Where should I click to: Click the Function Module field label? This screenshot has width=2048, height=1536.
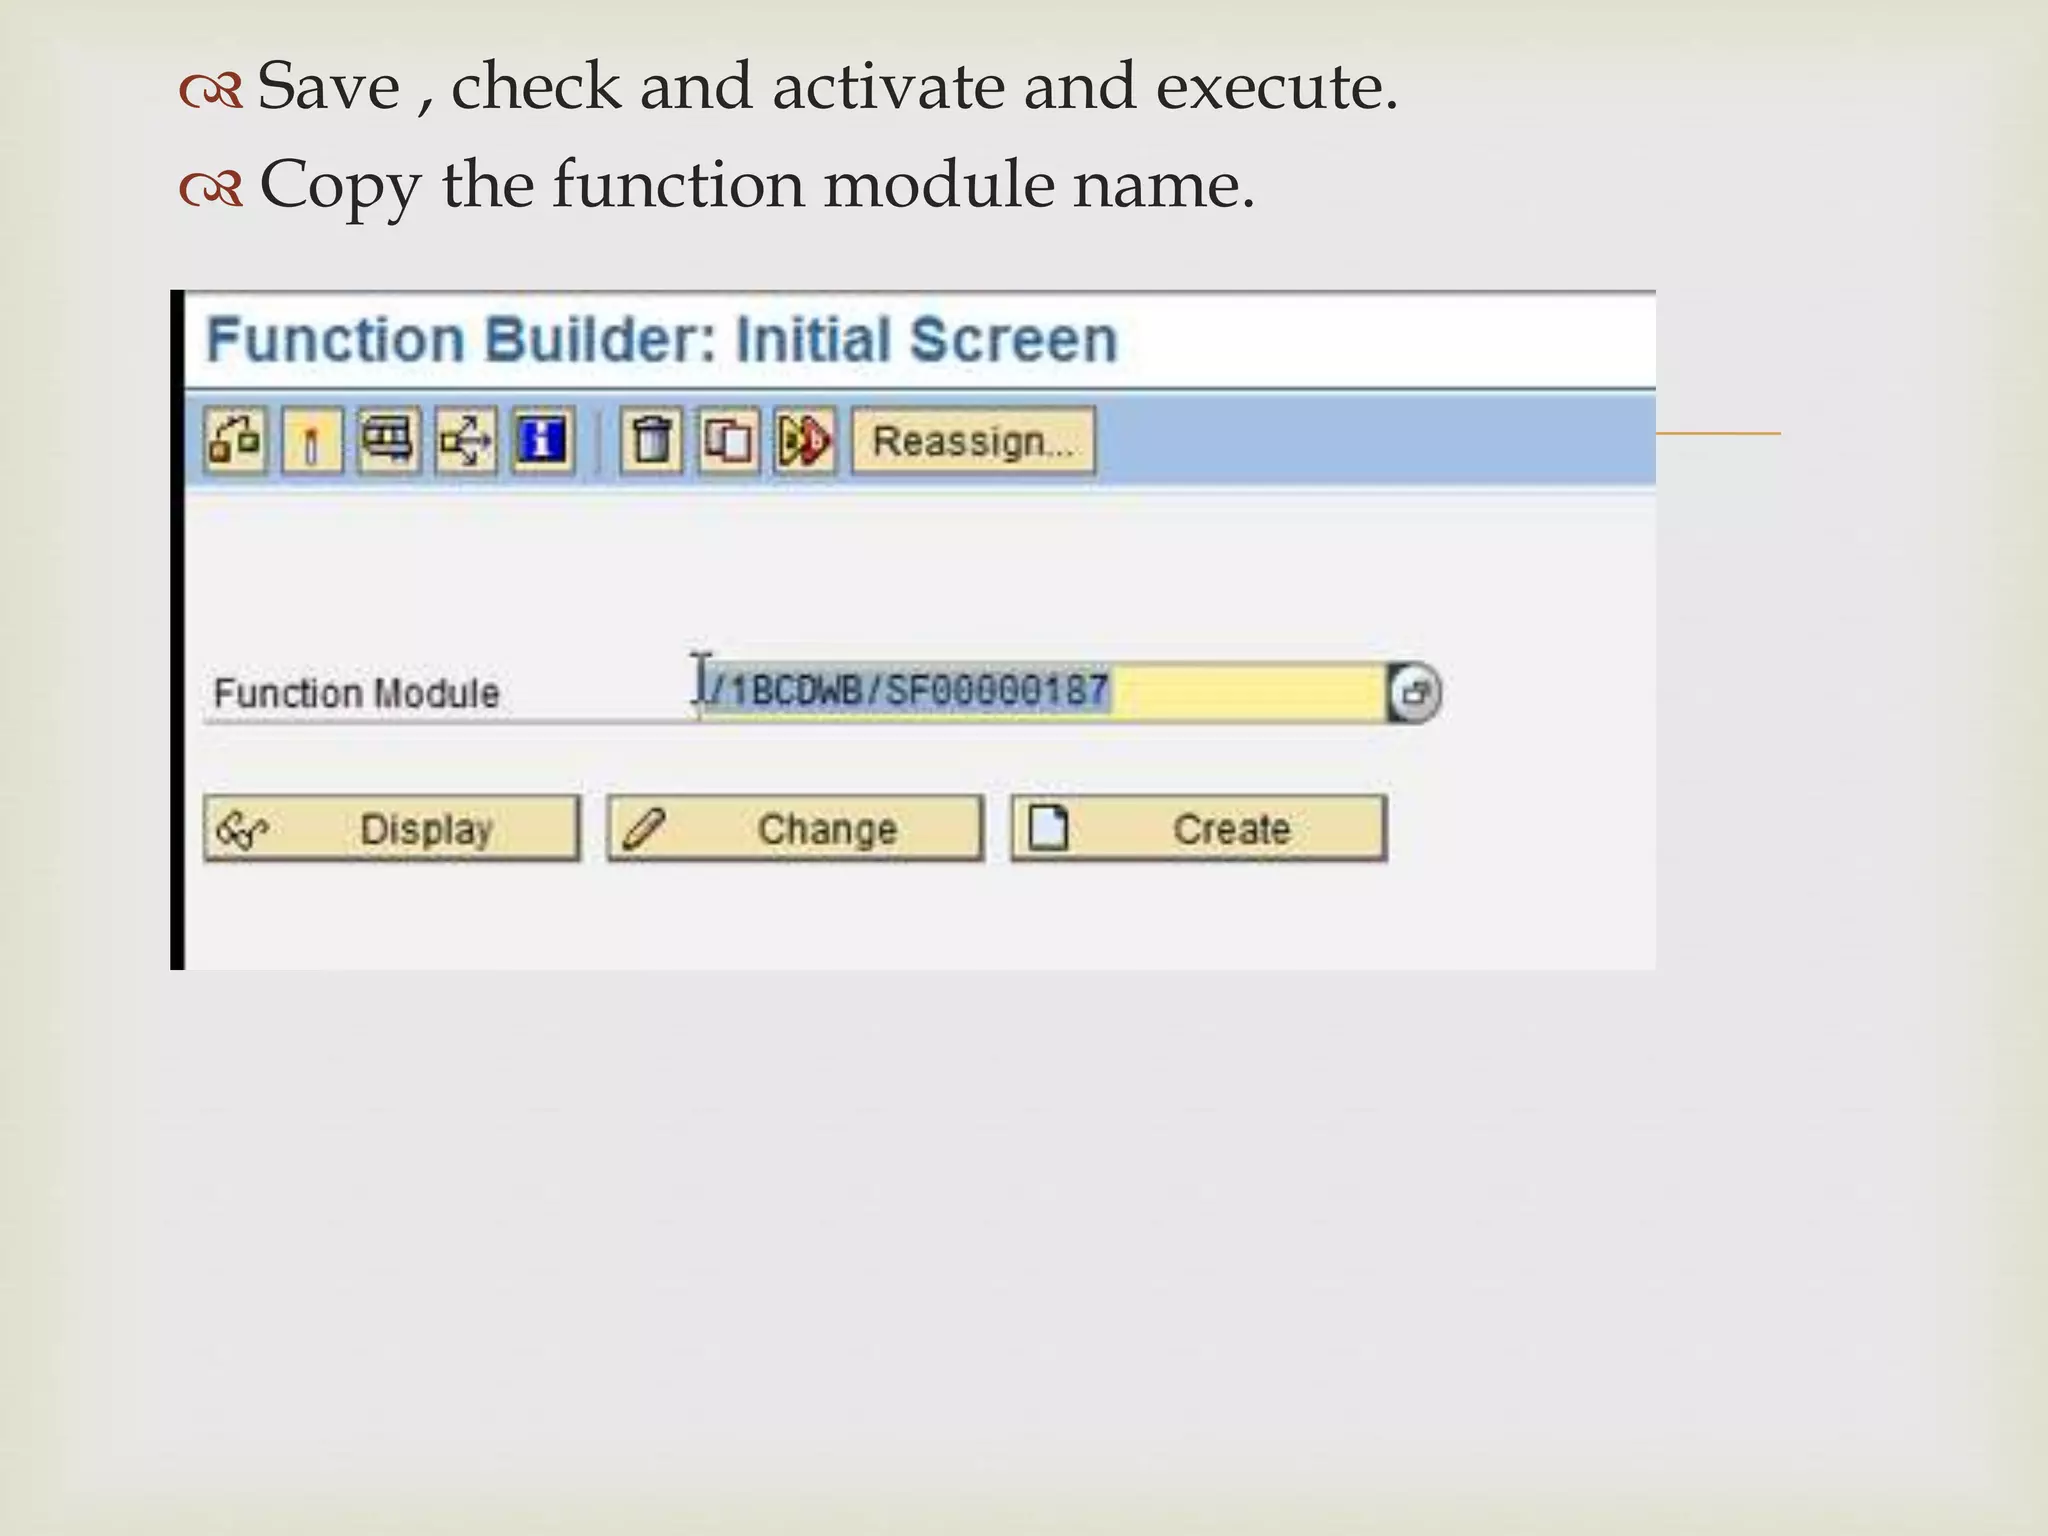coord(357,693)
